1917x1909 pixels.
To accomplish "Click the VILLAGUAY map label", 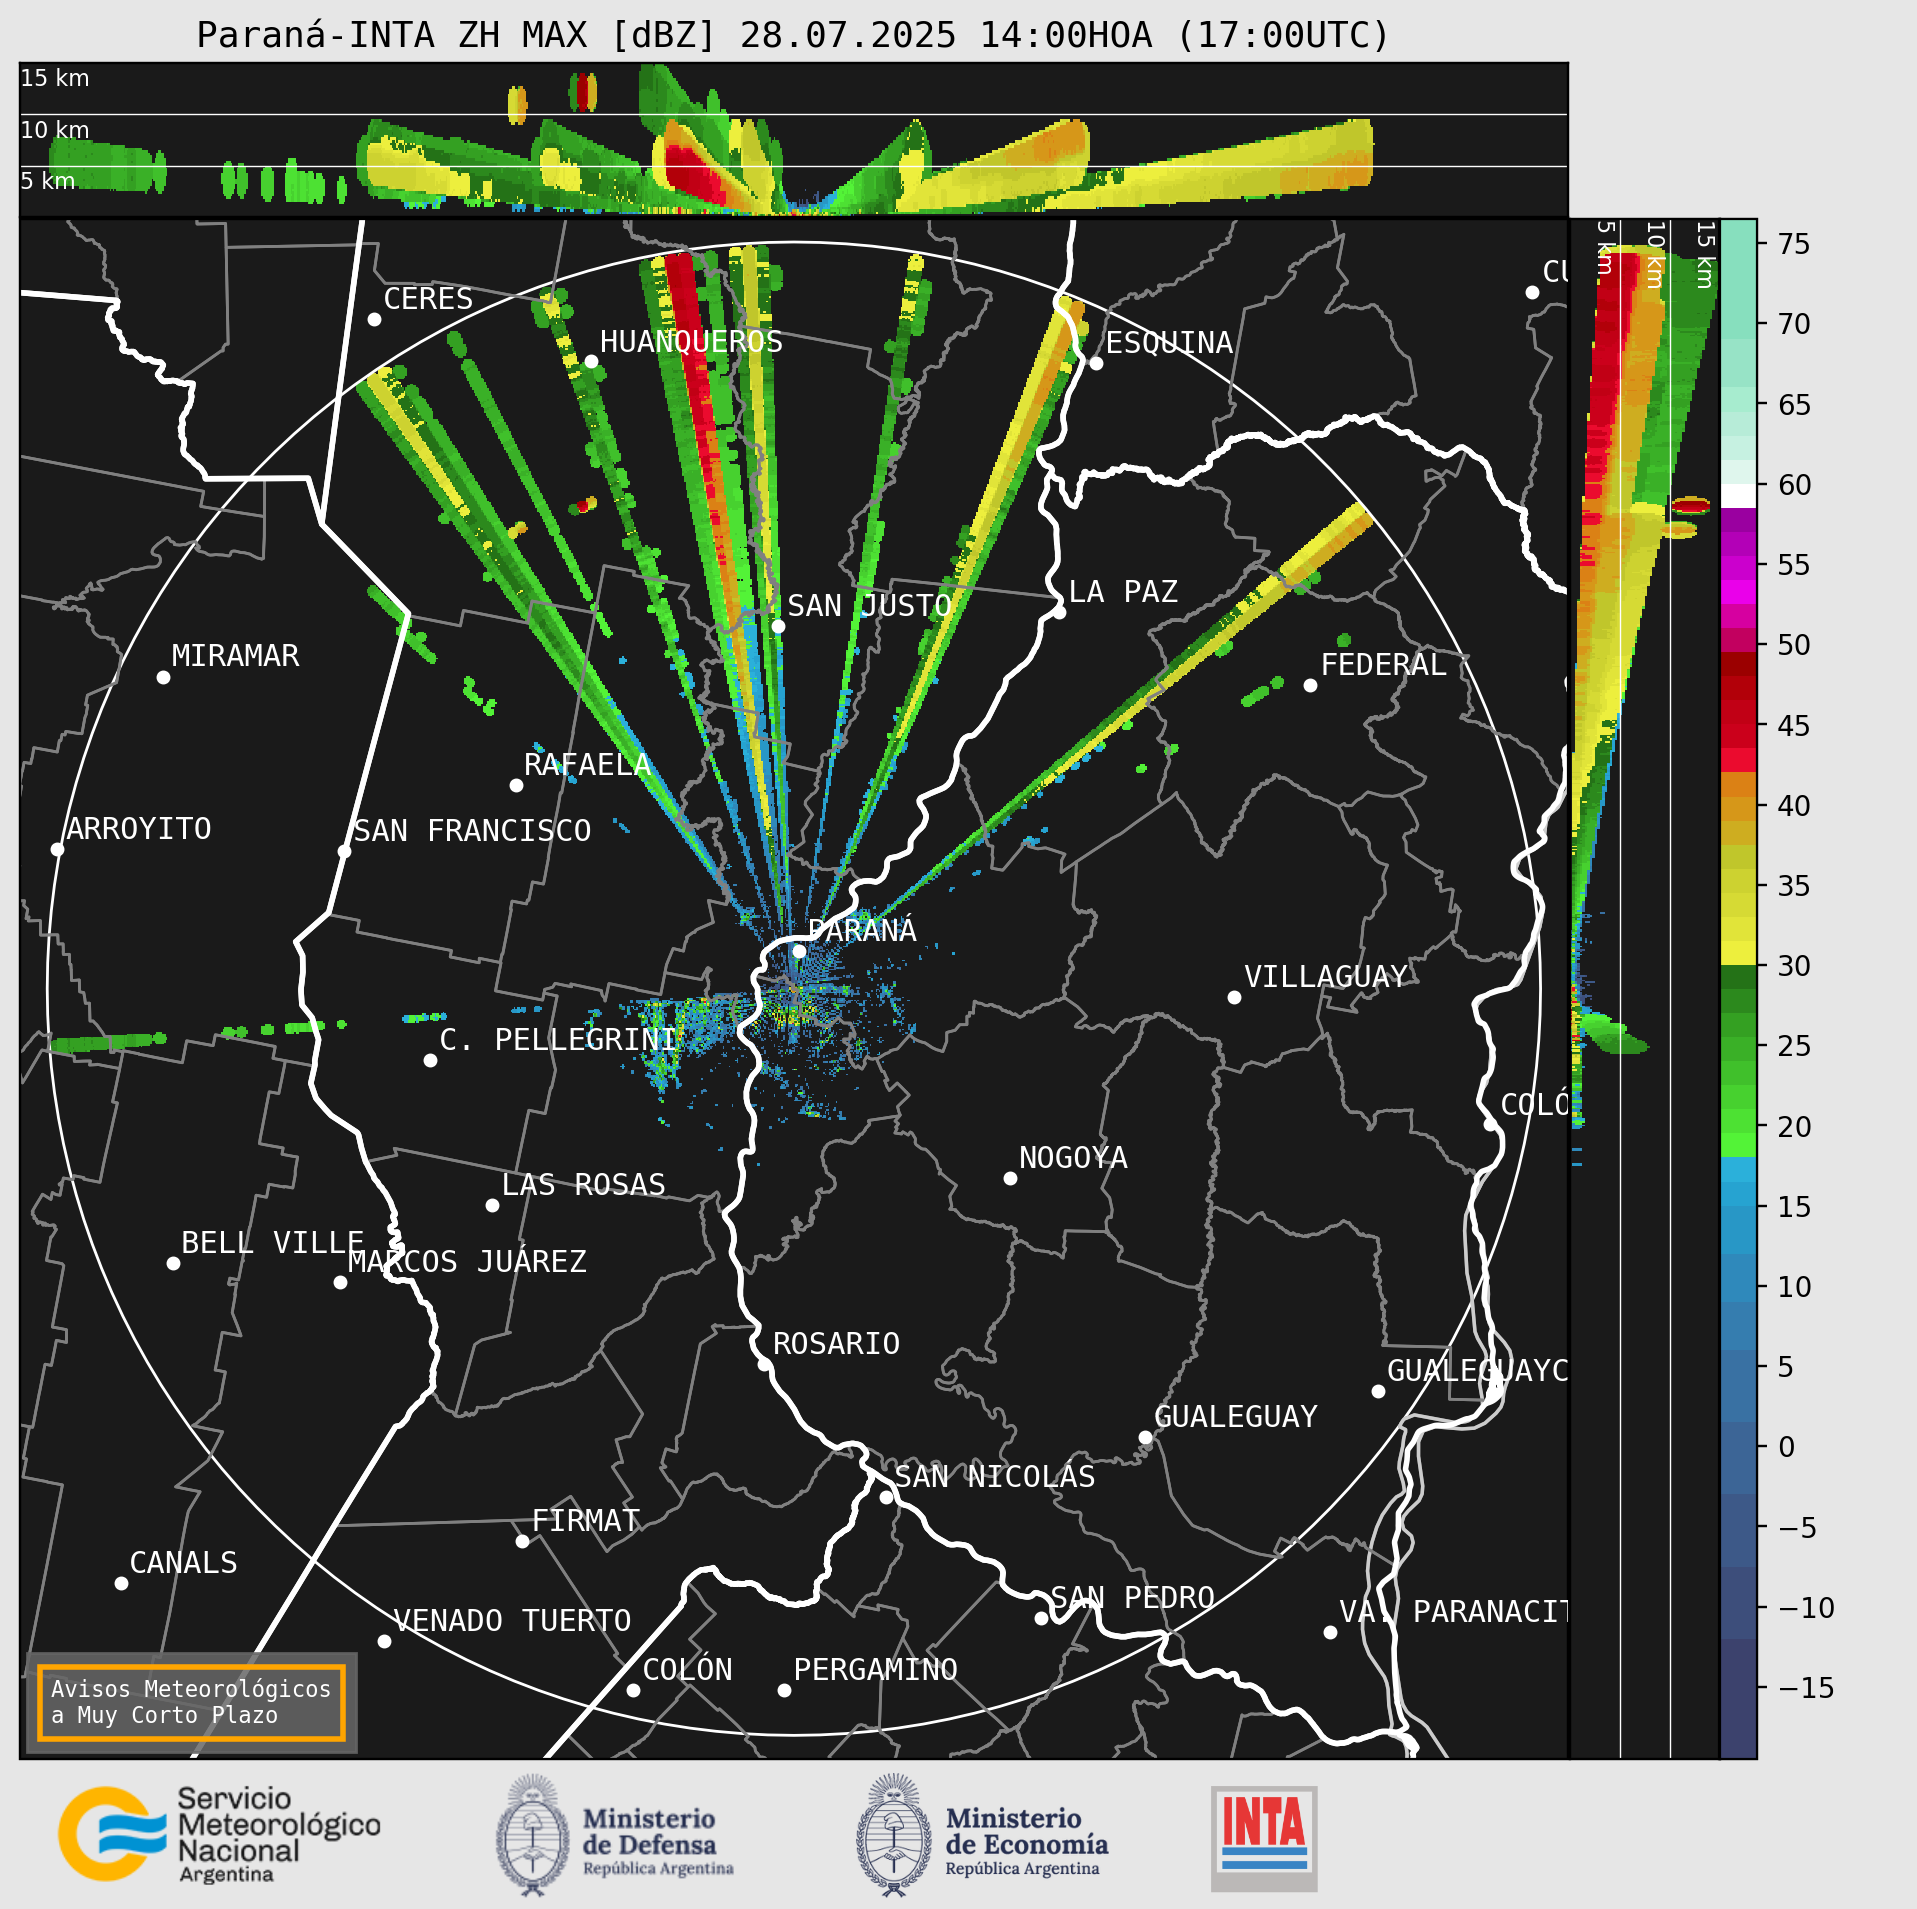I will (x=1326, y=976).
